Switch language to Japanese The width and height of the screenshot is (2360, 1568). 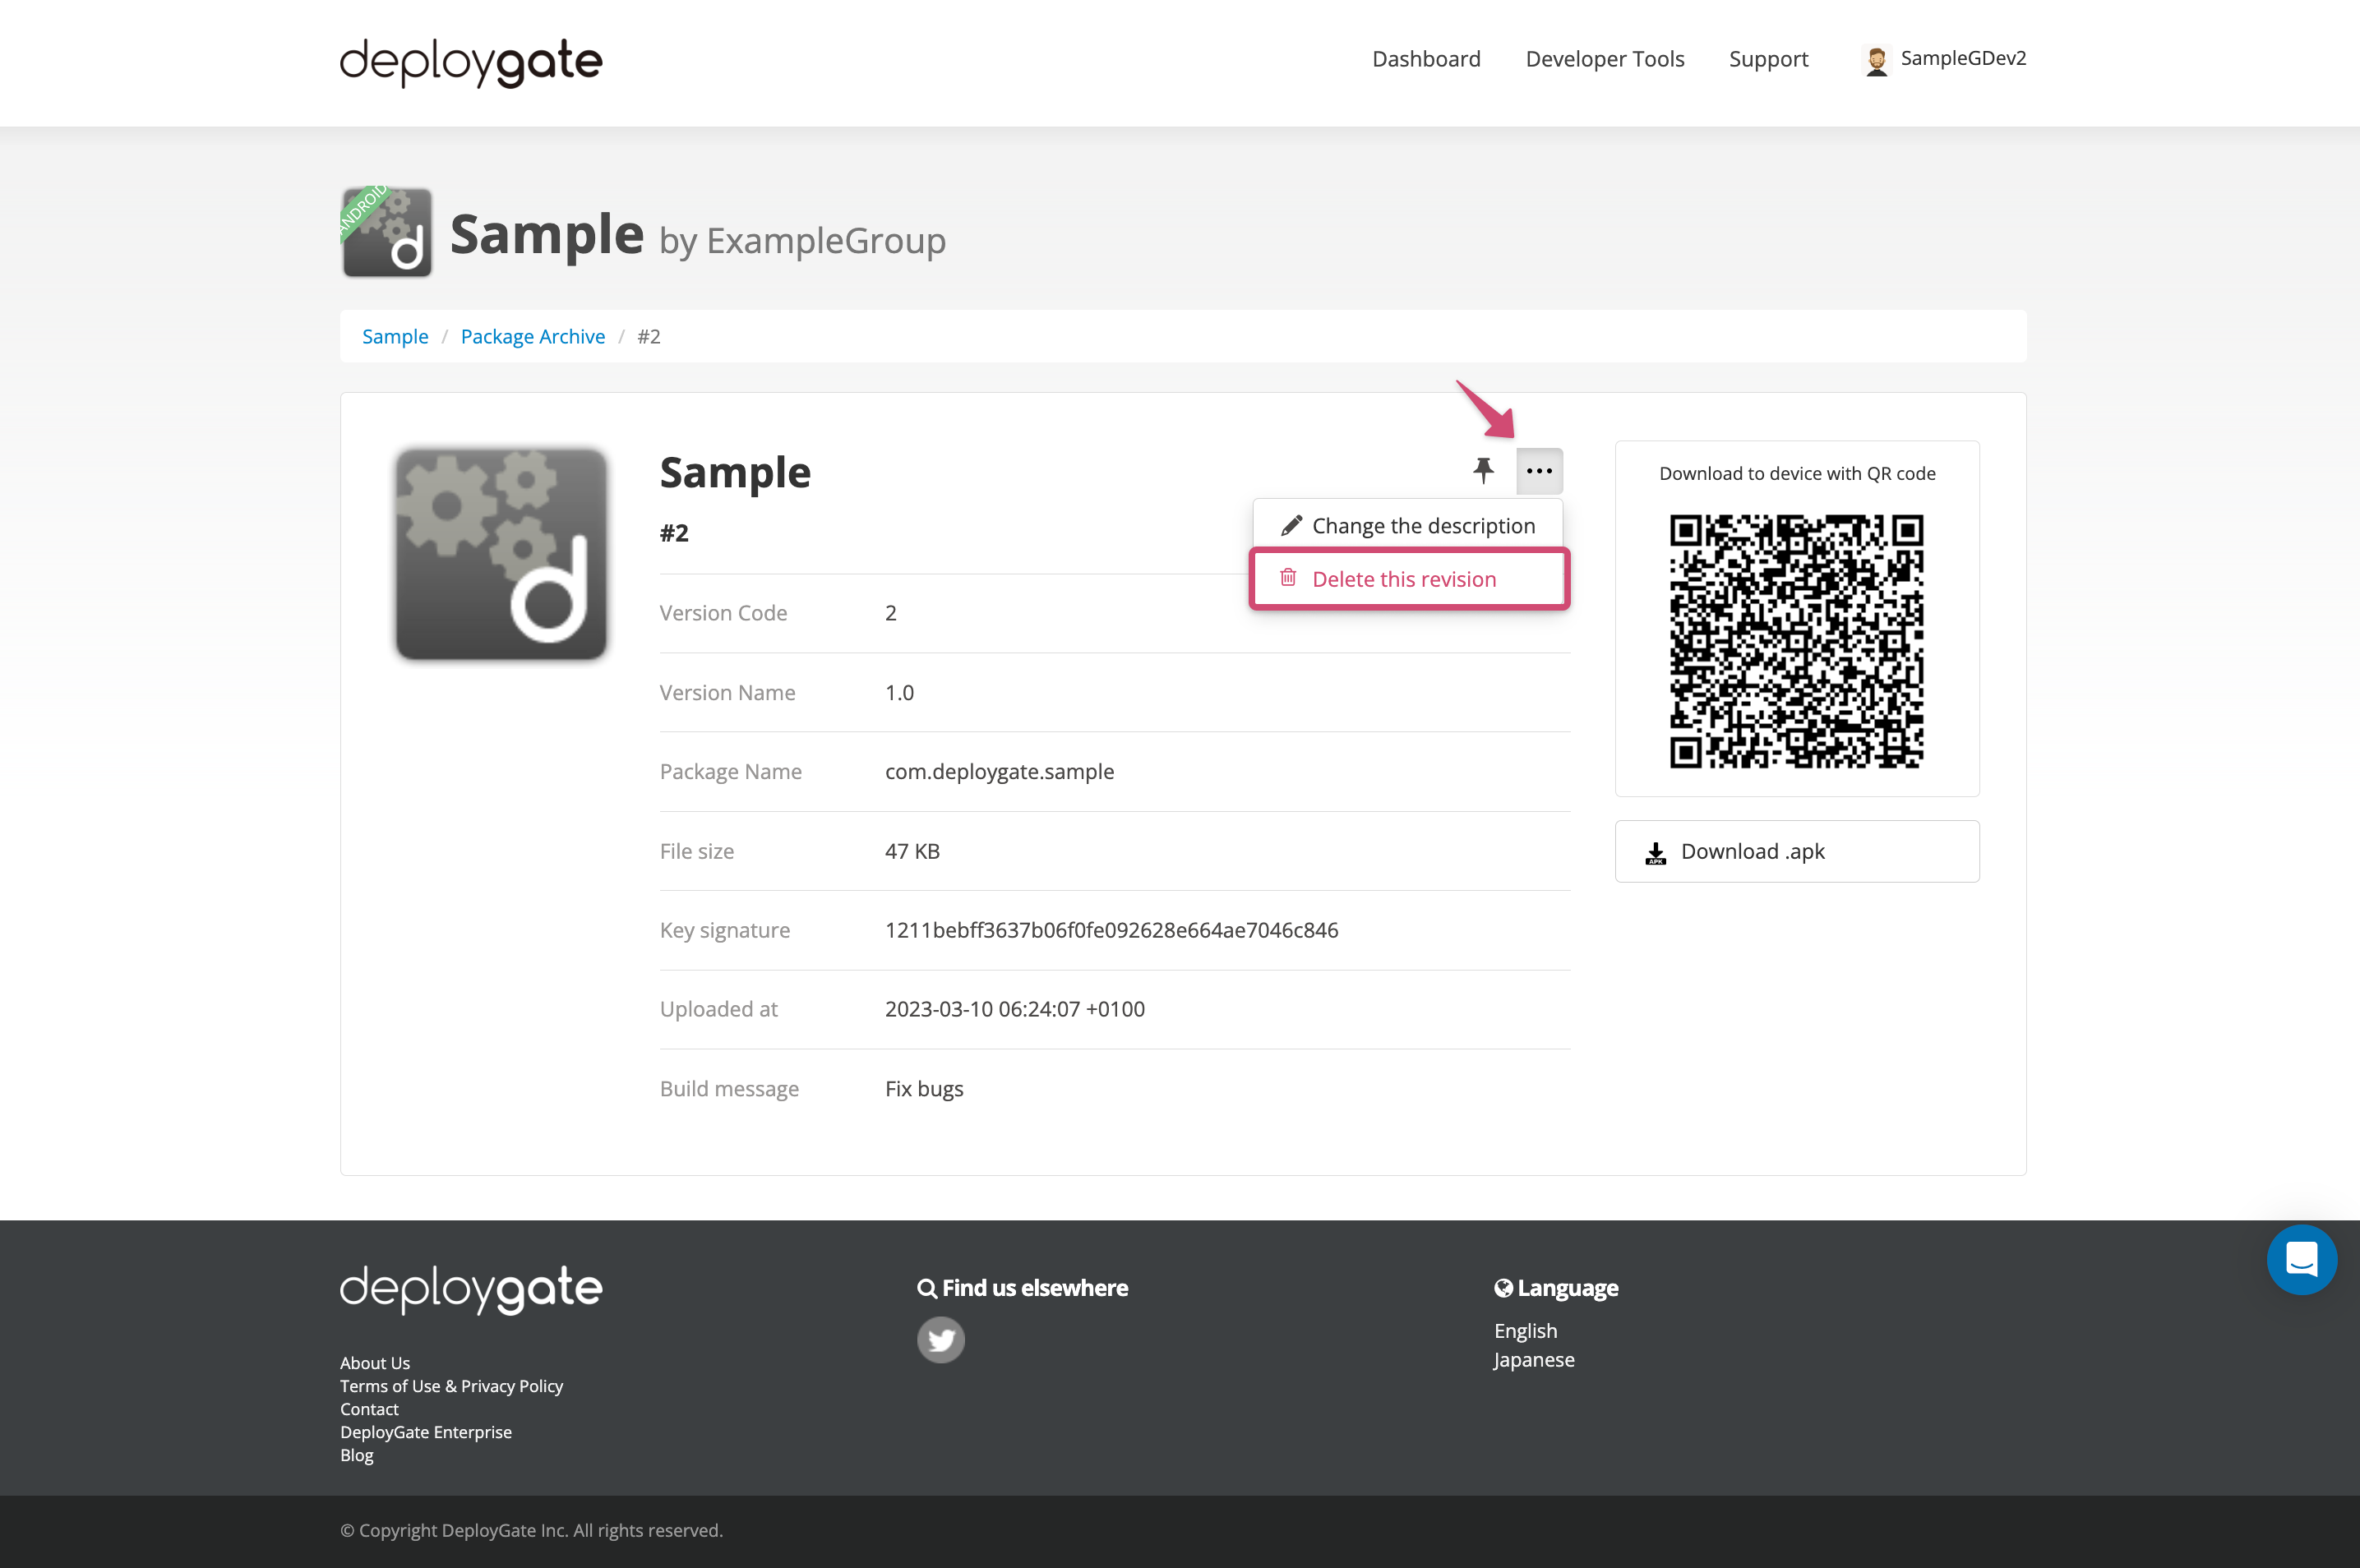coord(1533,1359)
